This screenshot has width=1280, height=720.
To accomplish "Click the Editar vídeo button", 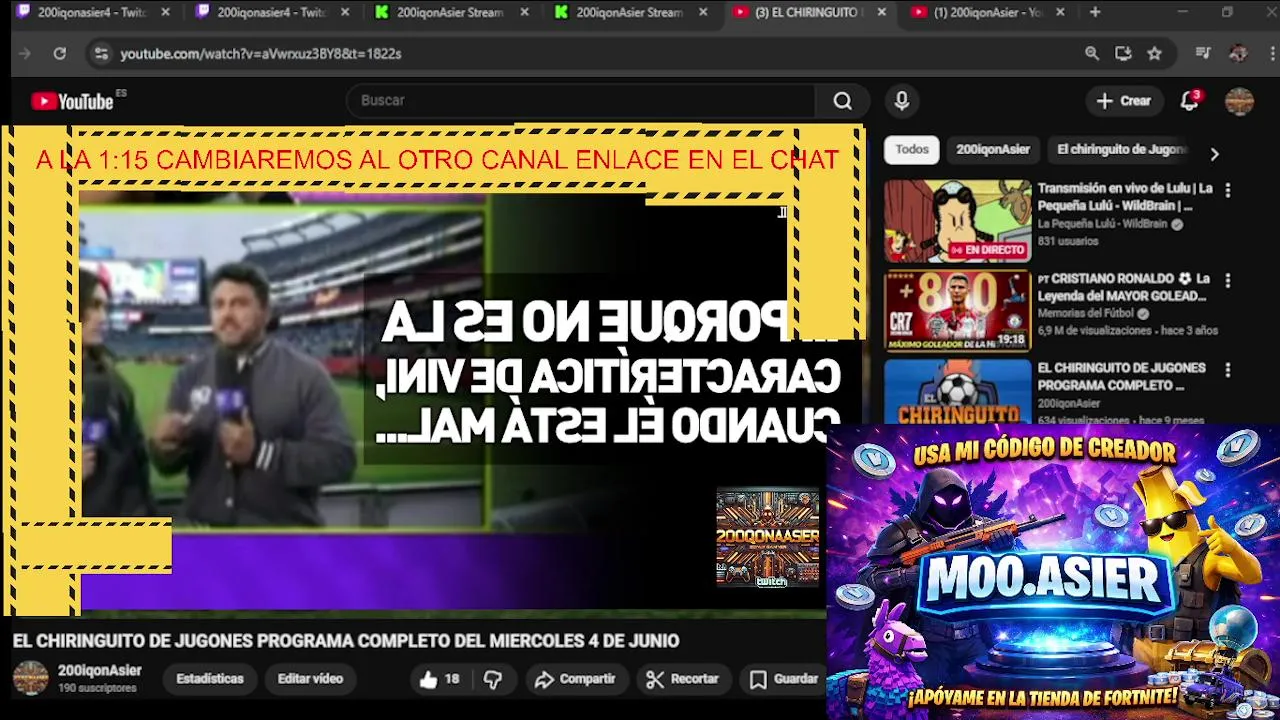I will tap(310, 679).
